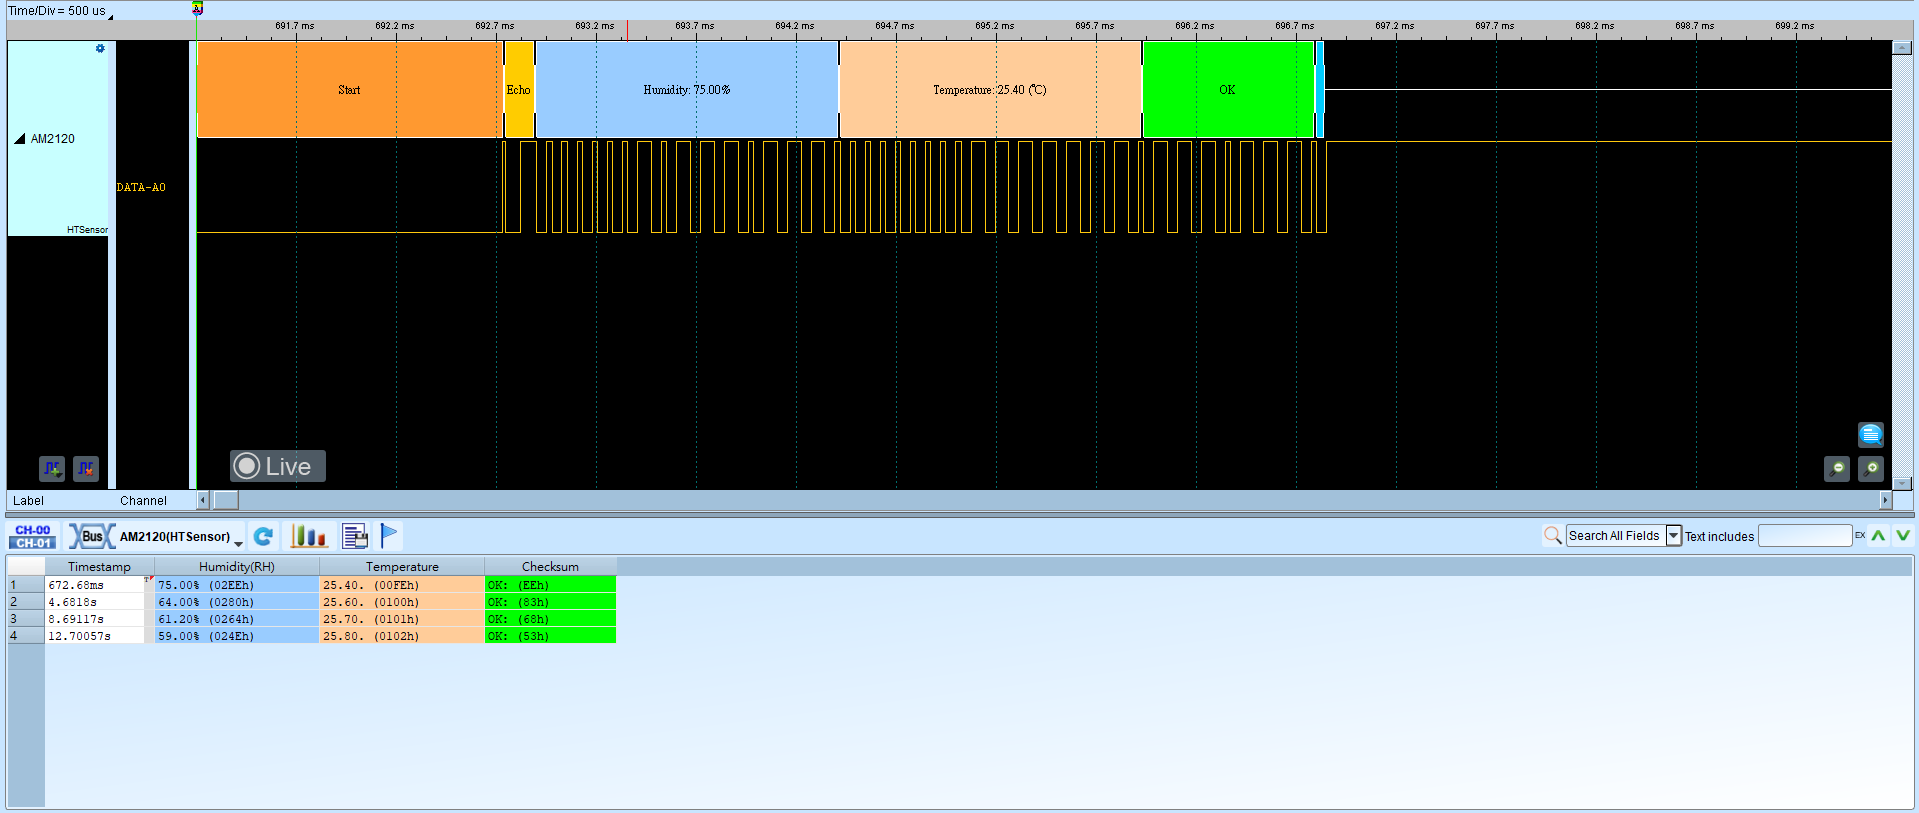Collapse the AM2120 bus group triangle
This screenshot has width=1919, height=813.
tap(20, 139)
